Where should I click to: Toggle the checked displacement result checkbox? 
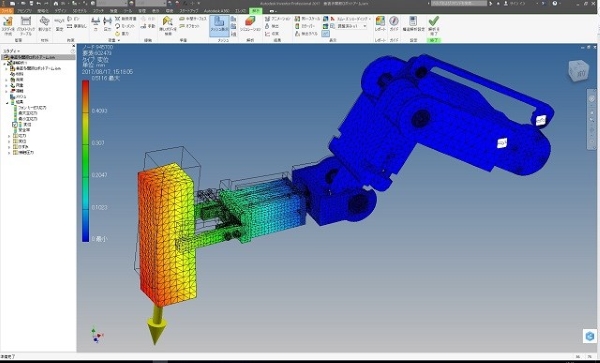tap(15, 125)
